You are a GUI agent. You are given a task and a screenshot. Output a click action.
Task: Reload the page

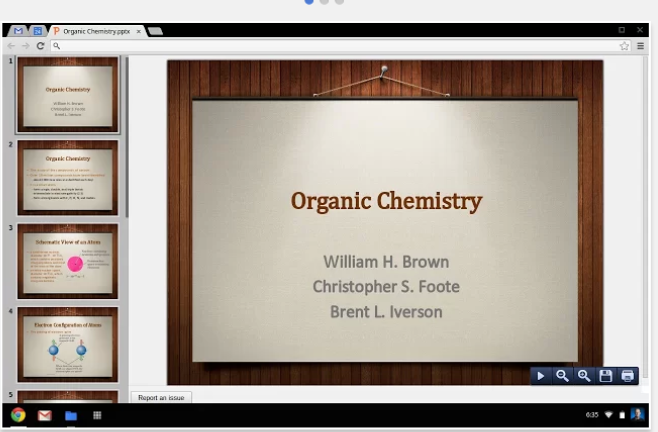click(40, 46)
